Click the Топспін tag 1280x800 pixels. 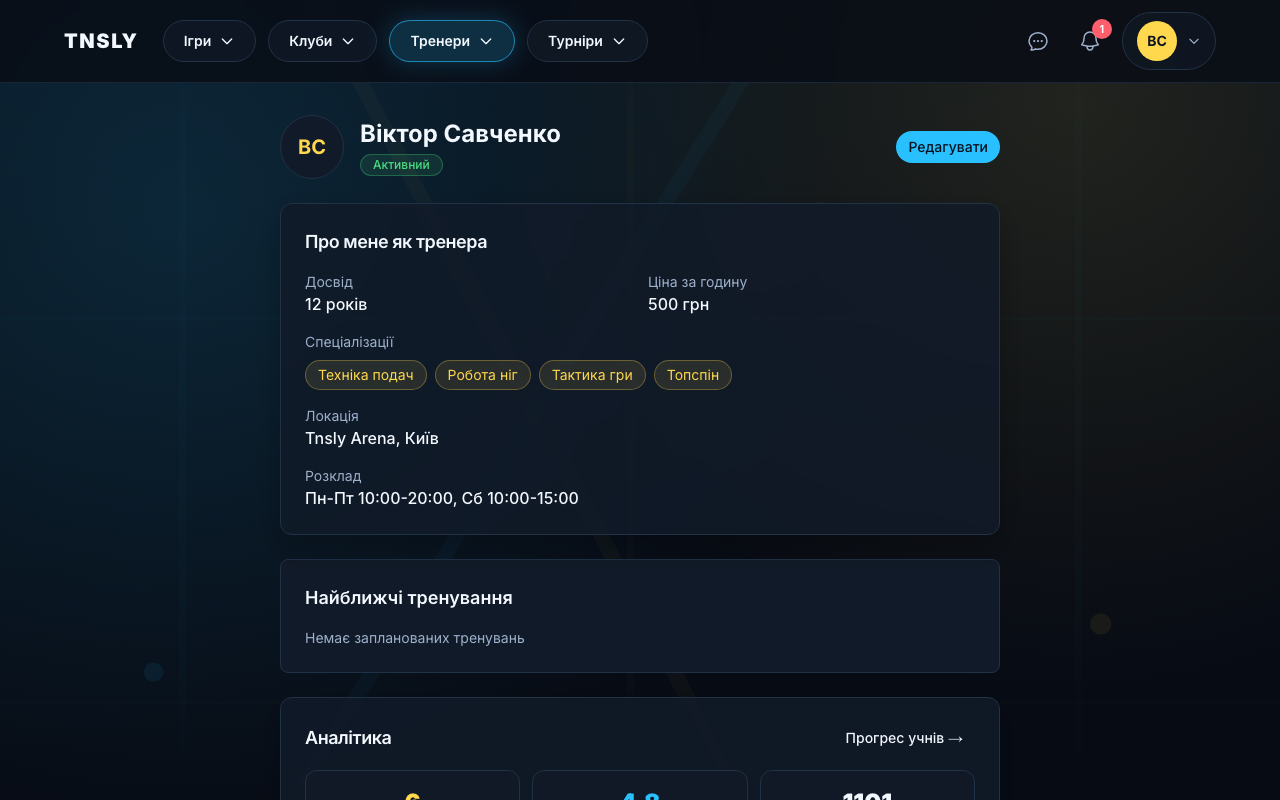[x=693, y=375]
